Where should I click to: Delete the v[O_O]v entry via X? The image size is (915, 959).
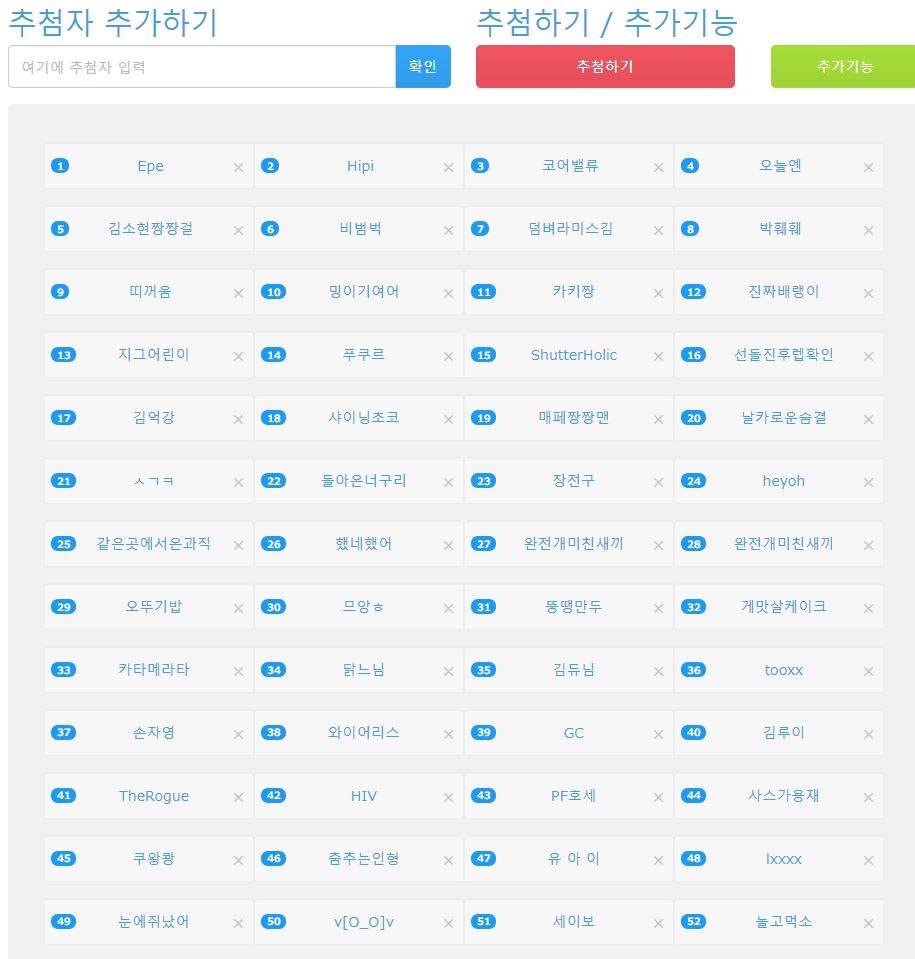coord(448,924)
